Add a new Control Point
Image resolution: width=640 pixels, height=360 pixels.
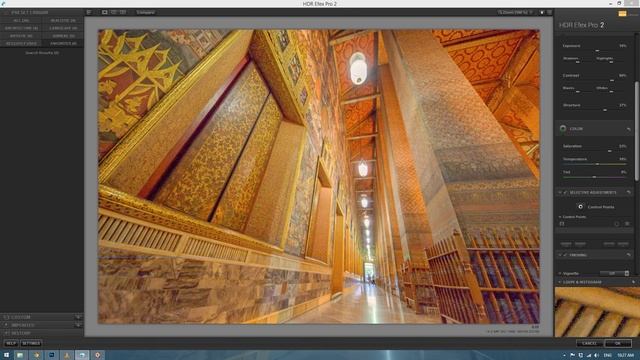(x=581, y=207)
